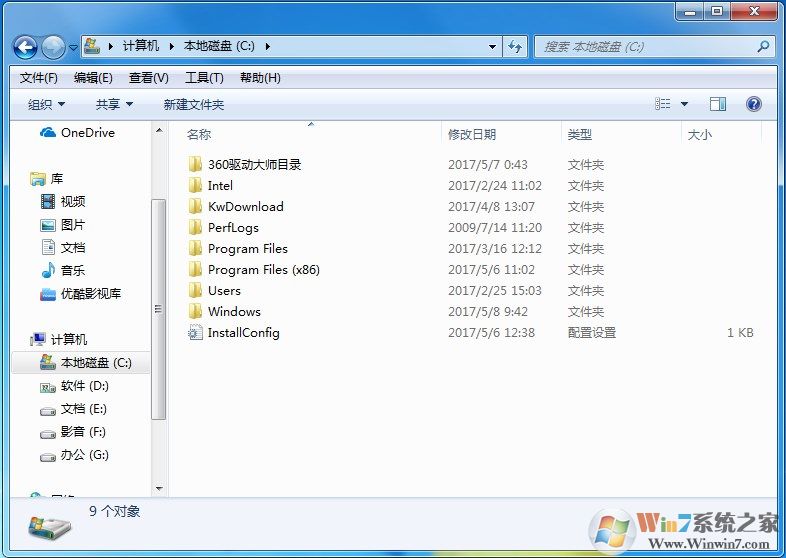Change view with the view icon
This screenshot has width=786, height=558.
tap(663, 104)
